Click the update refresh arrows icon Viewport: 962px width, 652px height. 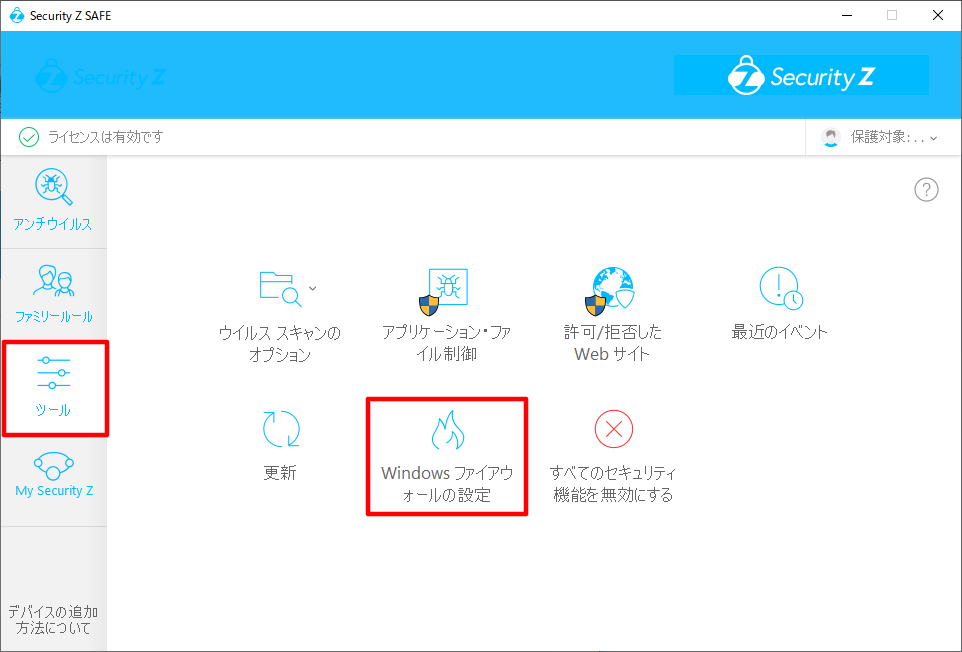point(280,428)
